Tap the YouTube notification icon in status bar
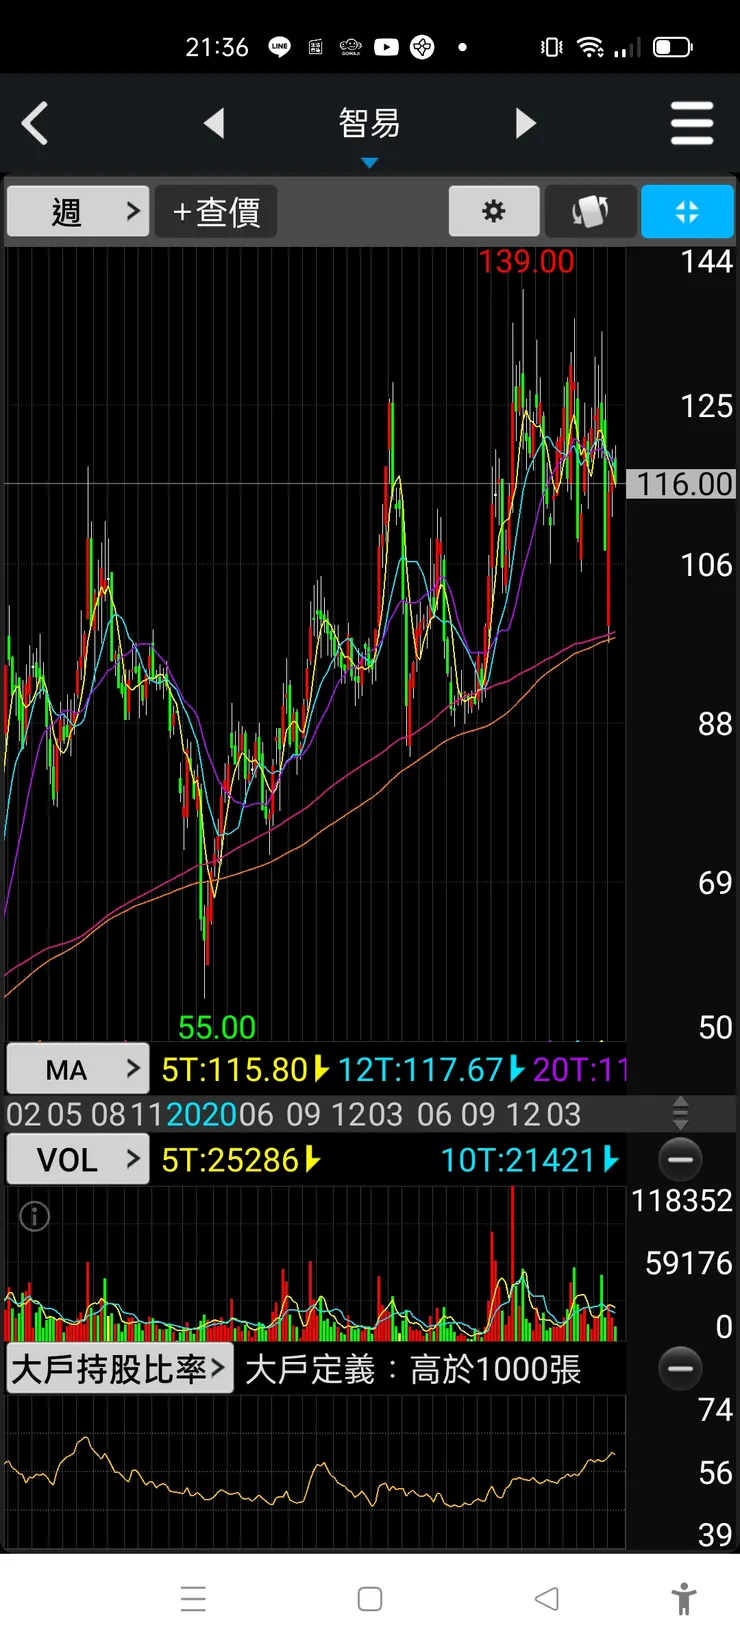 click(386, 47)
